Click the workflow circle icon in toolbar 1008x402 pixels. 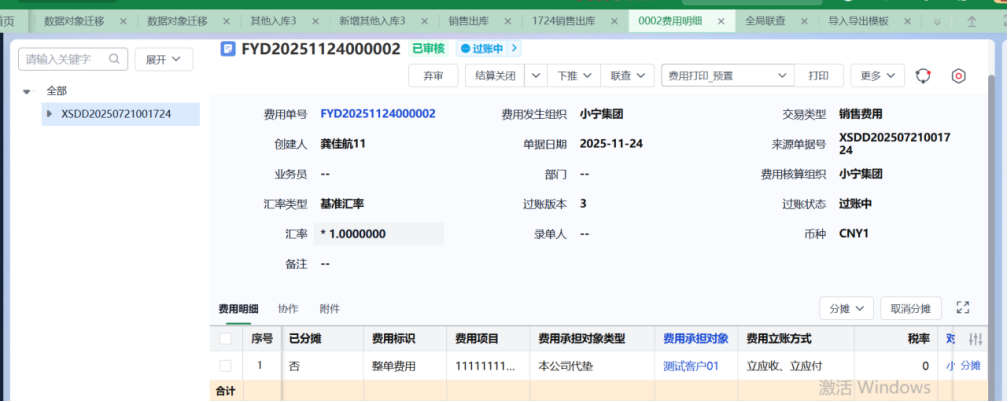pyautogui.click(x=924, y=76)
